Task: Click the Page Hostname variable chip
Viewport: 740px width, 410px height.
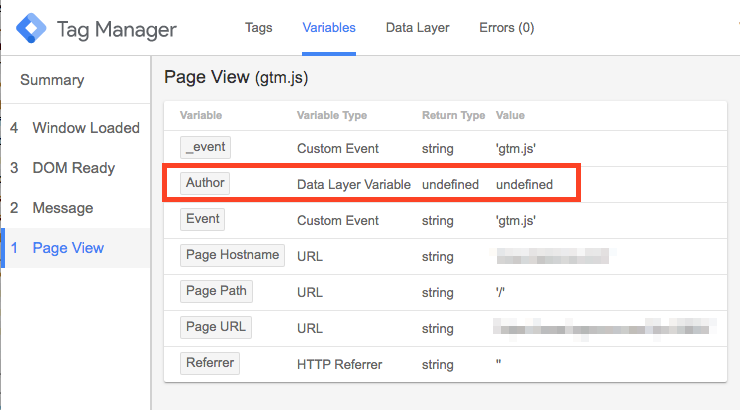Action: tap(232, 255)
